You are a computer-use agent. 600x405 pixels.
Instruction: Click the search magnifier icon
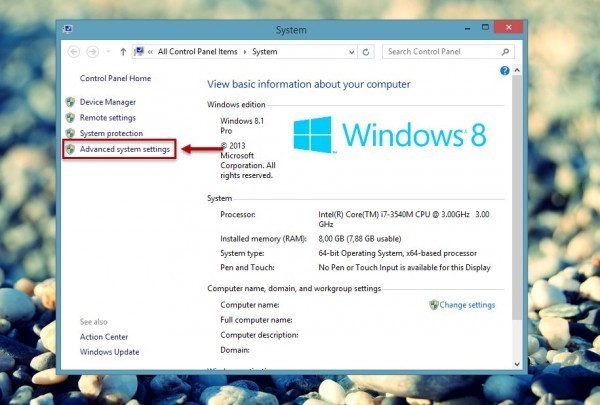click(505, 52)
